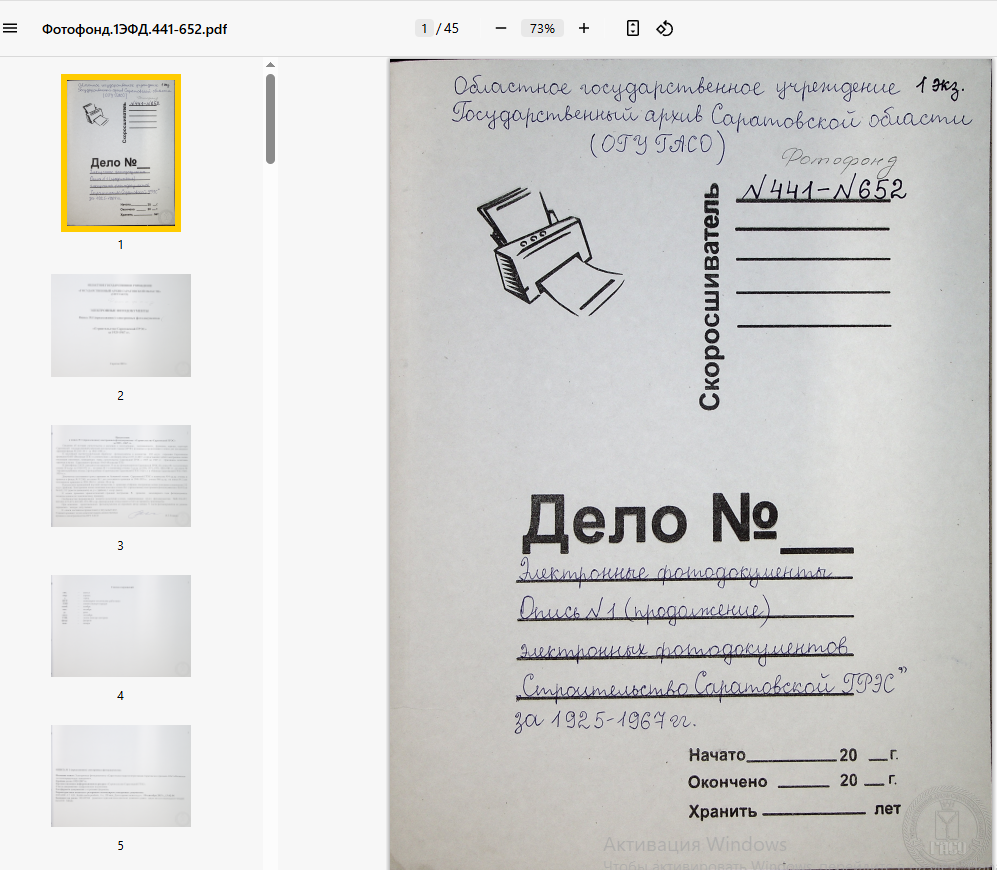Click the zoom out minus icon
Viewport: 997px width, 870px height.
(501, 28)
